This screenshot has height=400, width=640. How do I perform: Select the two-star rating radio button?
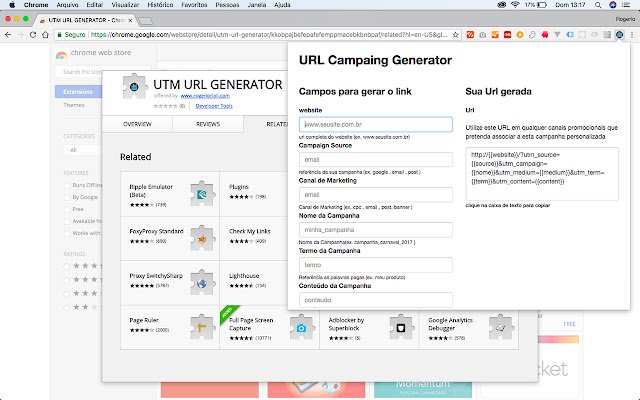click(x=67, y=307)
